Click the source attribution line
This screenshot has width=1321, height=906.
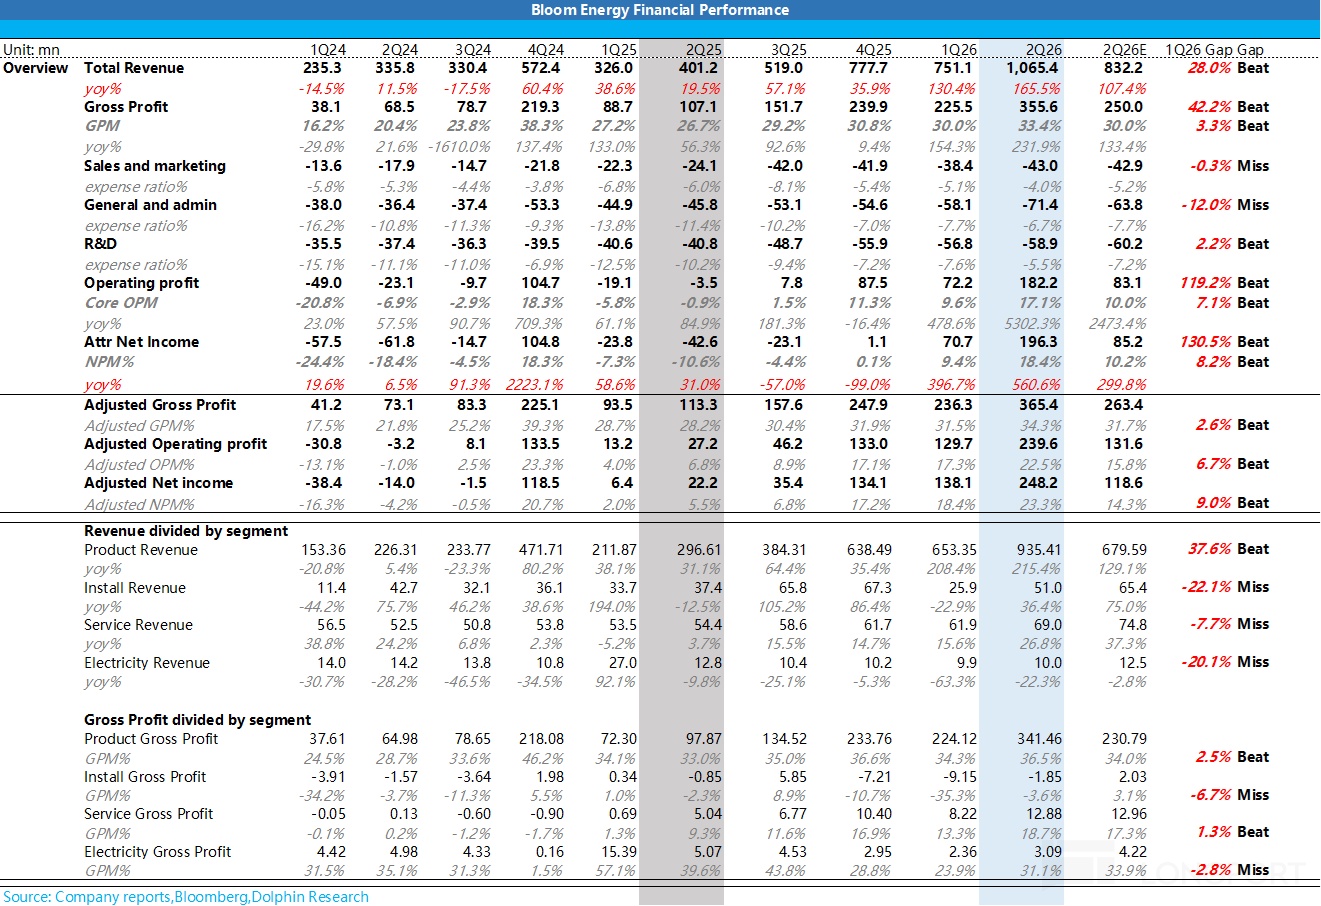click(x=186, y=897)
